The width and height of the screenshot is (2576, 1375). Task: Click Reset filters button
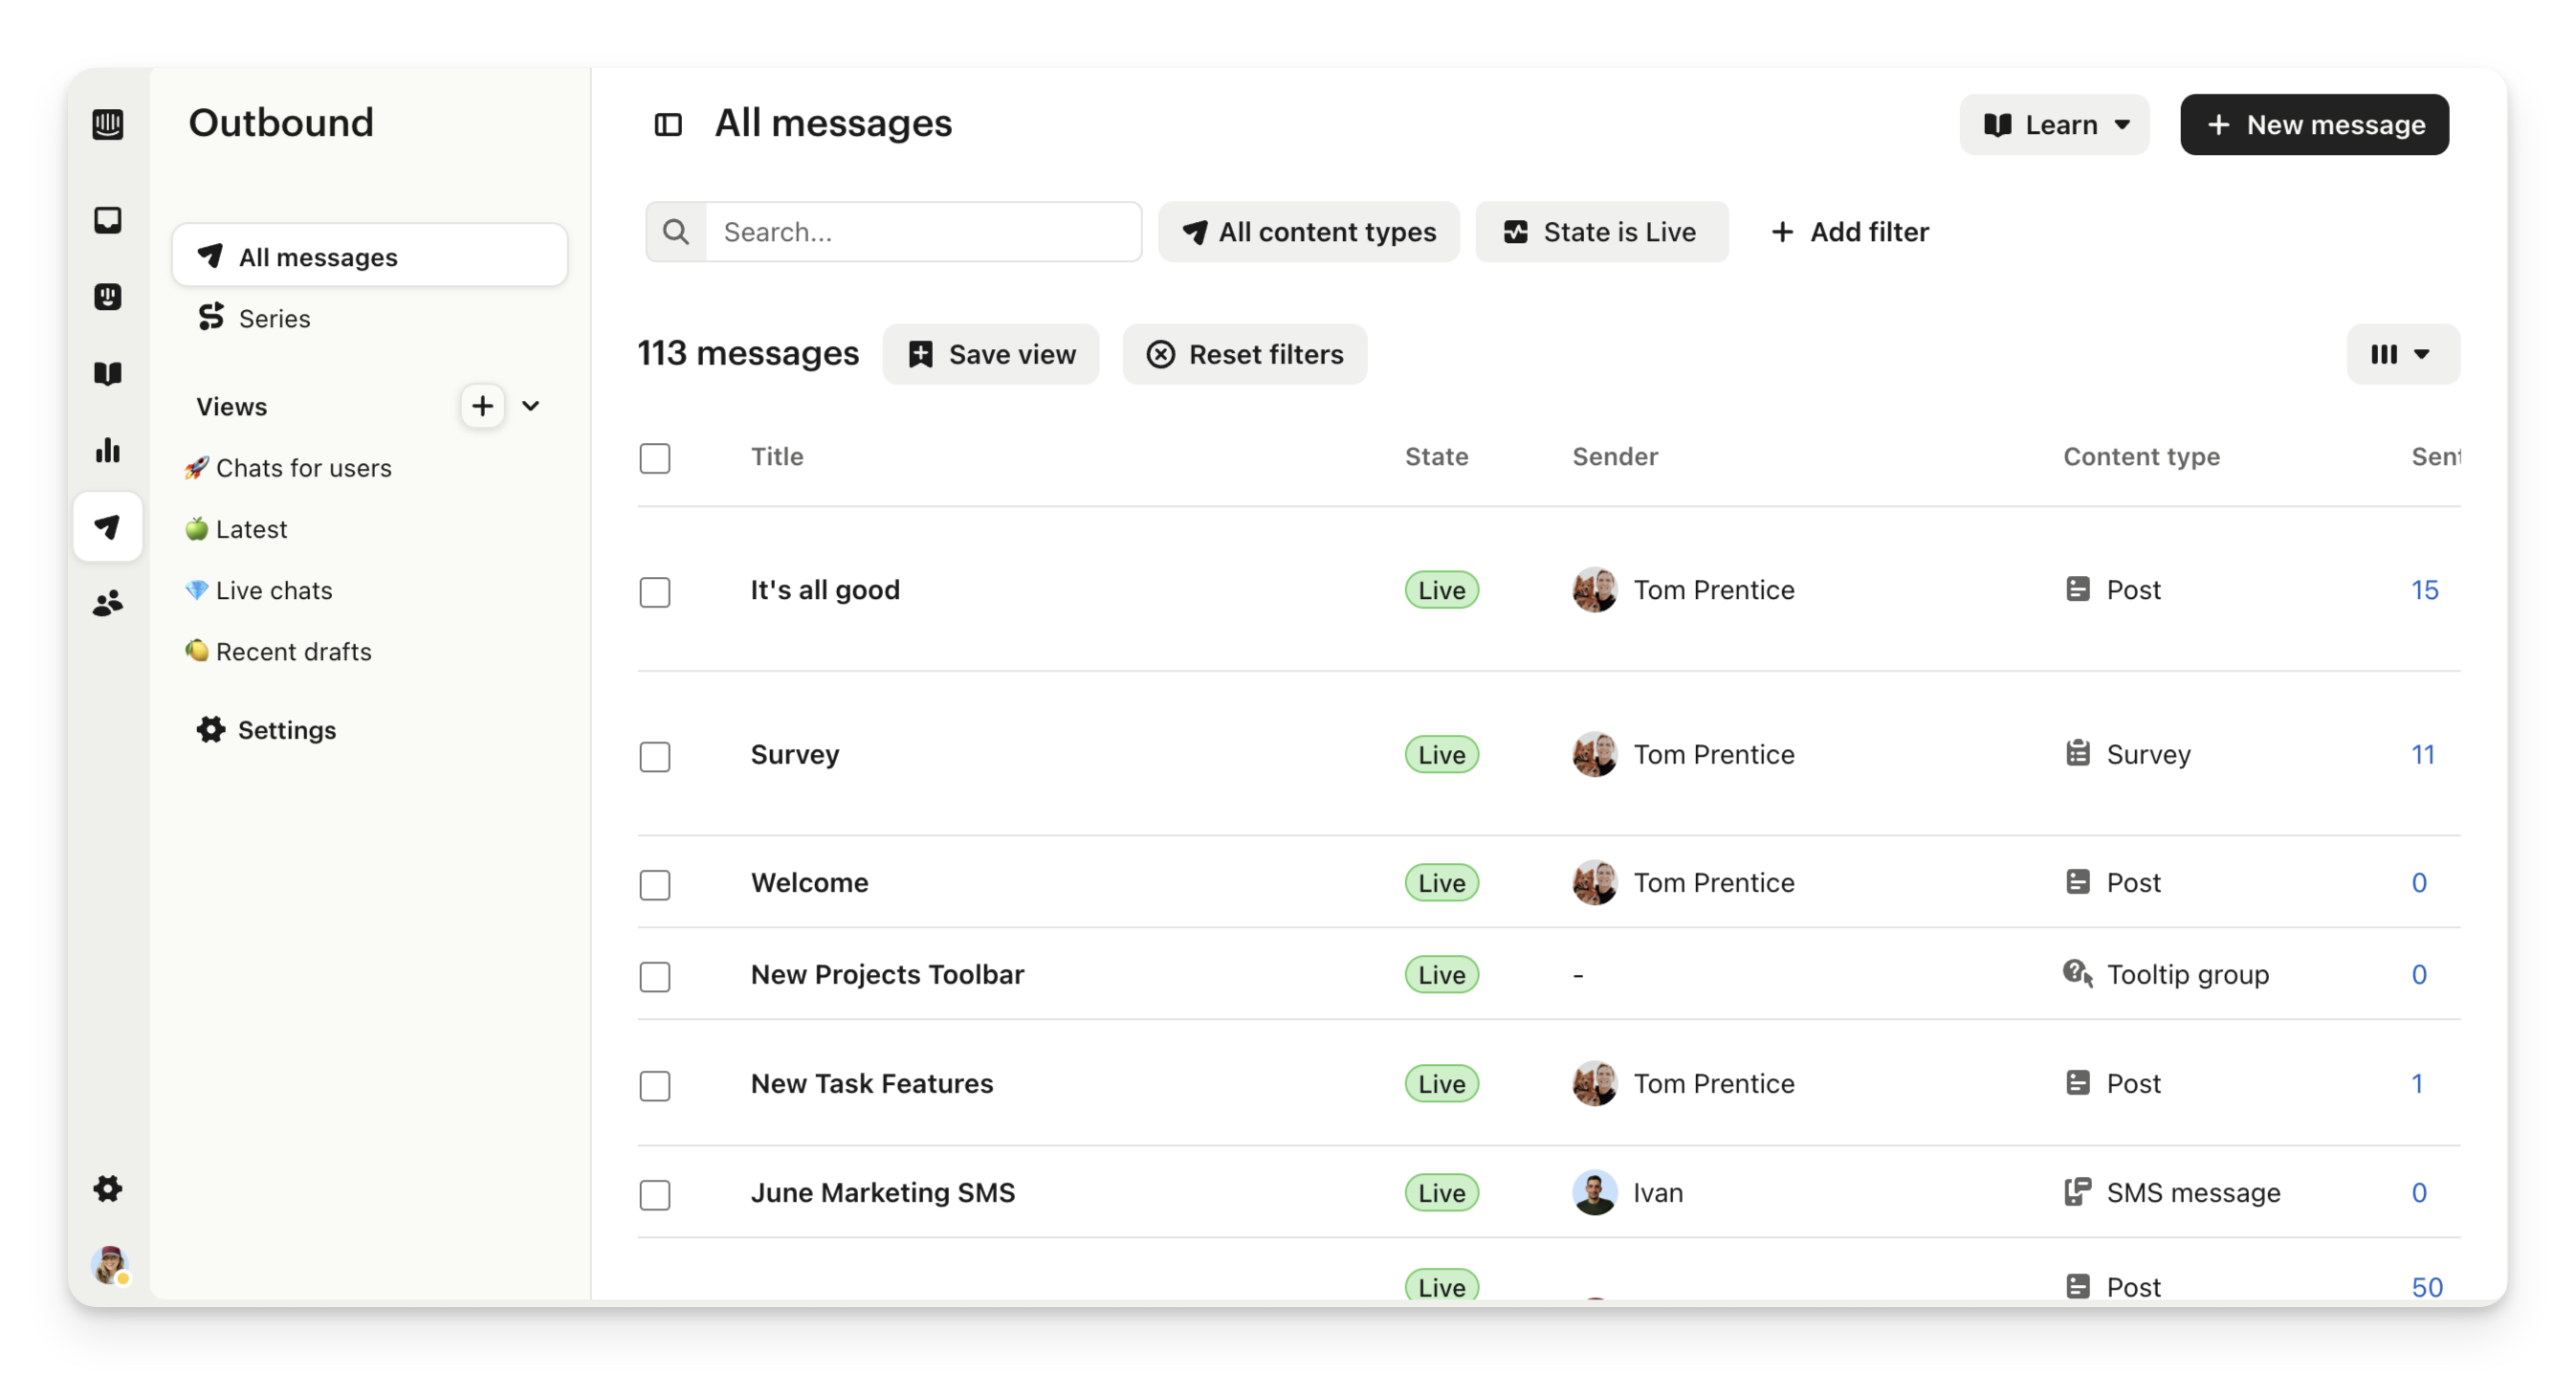pos(1244,354)
